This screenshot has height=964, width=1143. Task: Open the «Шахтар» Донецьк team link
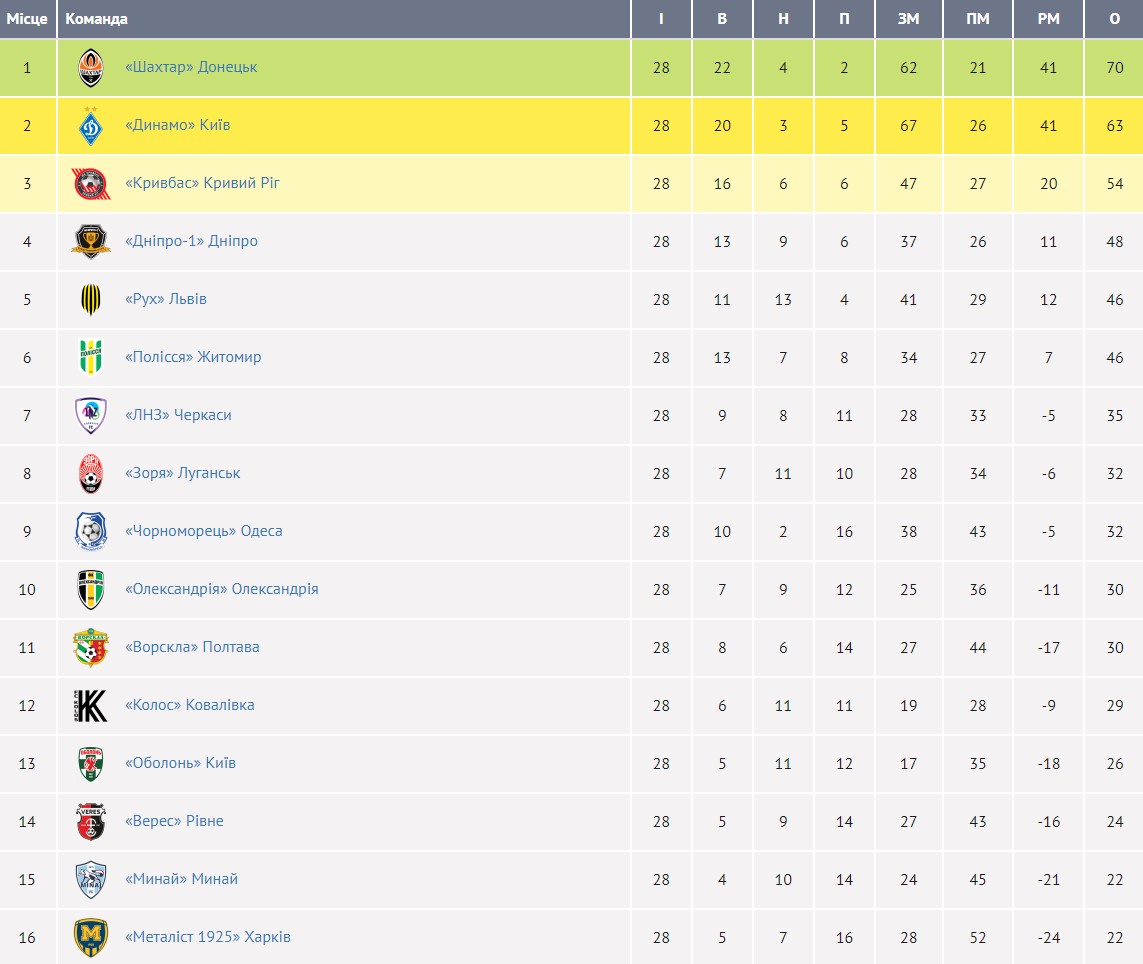(x=191, y=67)
